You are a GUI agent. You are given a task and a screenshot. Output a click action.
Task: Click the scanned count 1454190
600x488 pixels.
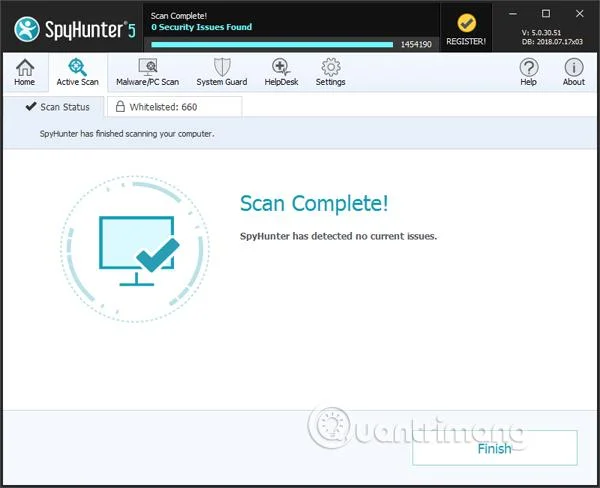pos(416,44)
